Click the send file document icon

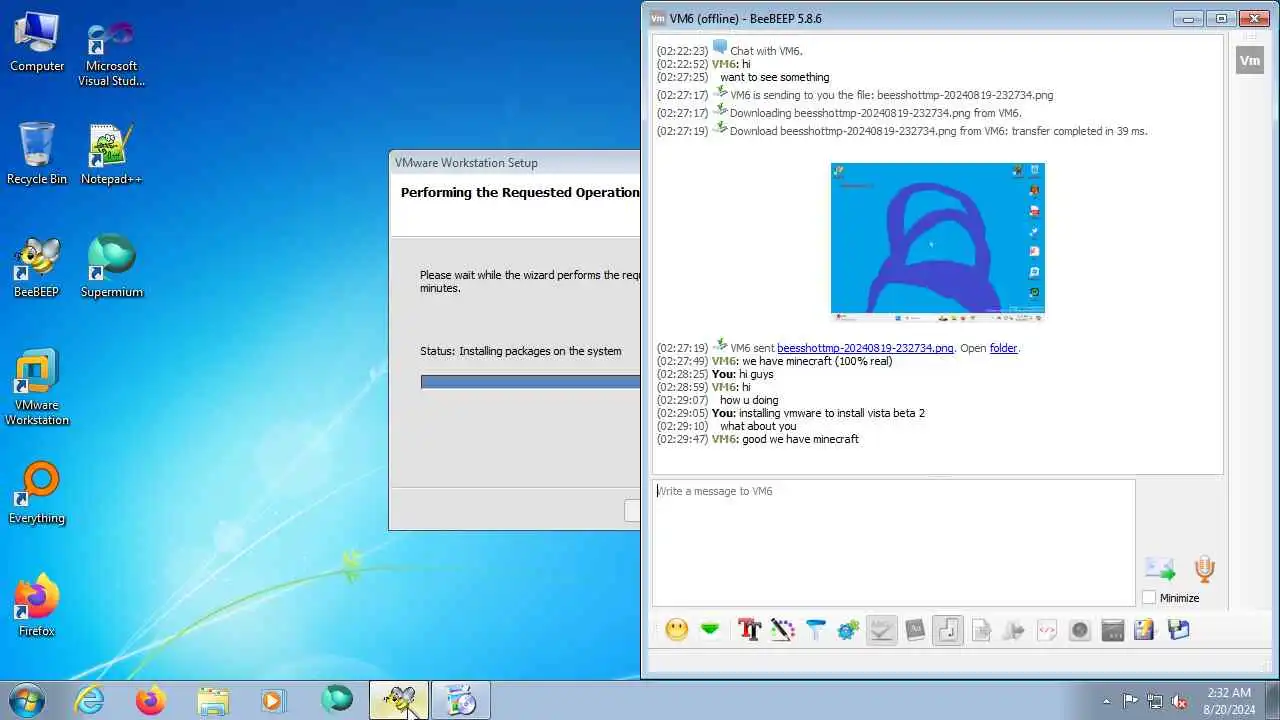click(981, 630)
